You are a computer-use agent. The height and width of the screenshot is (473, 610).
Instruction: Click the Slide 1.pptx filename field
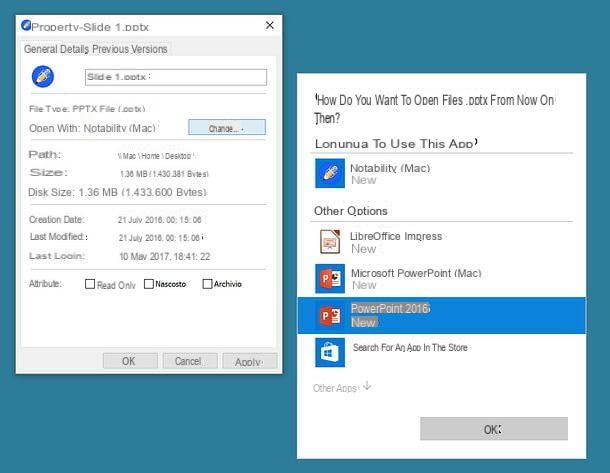(176, 77)
